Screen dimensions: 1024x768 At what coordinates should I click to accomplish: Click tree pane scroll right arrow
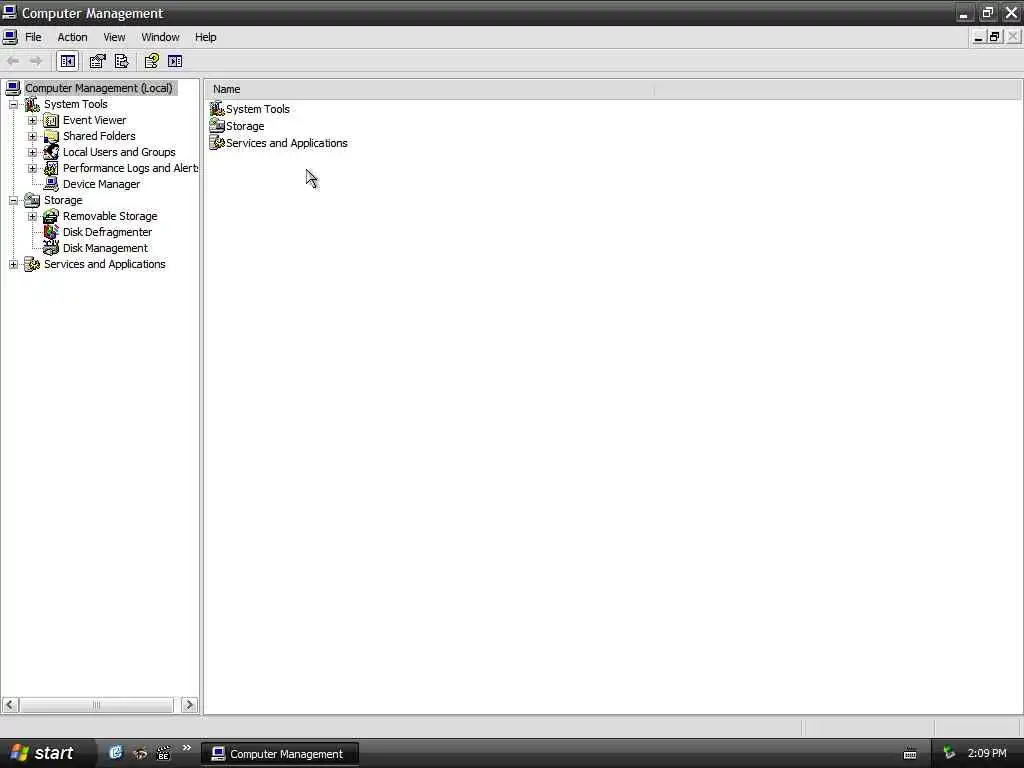(189, 705)
